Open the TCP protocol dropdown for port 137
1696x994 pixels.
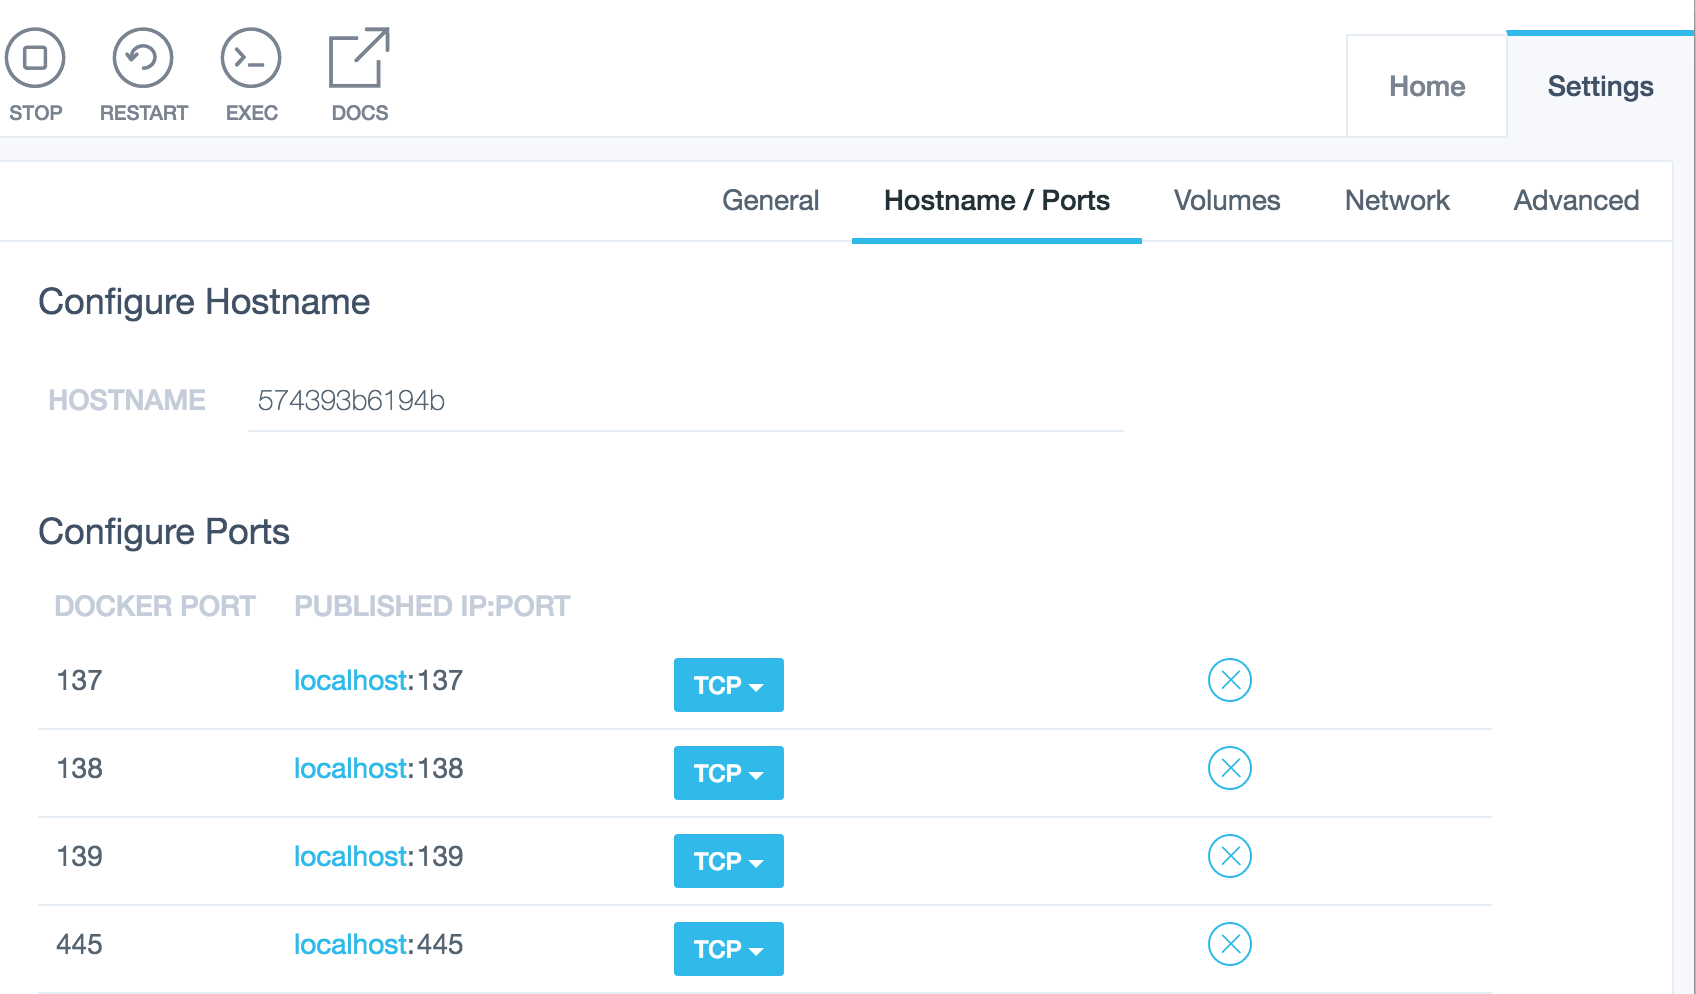click(729, 685)
